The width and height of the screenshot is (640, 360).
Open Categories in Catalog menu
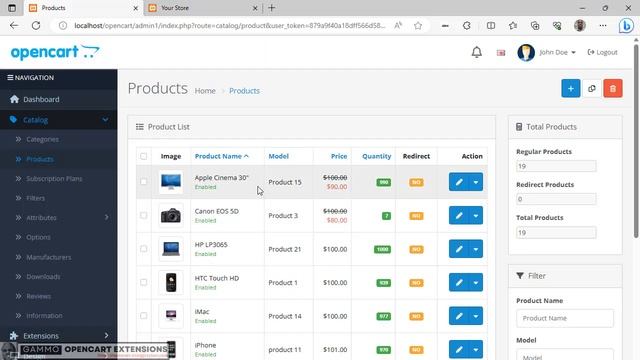(58, 139)
